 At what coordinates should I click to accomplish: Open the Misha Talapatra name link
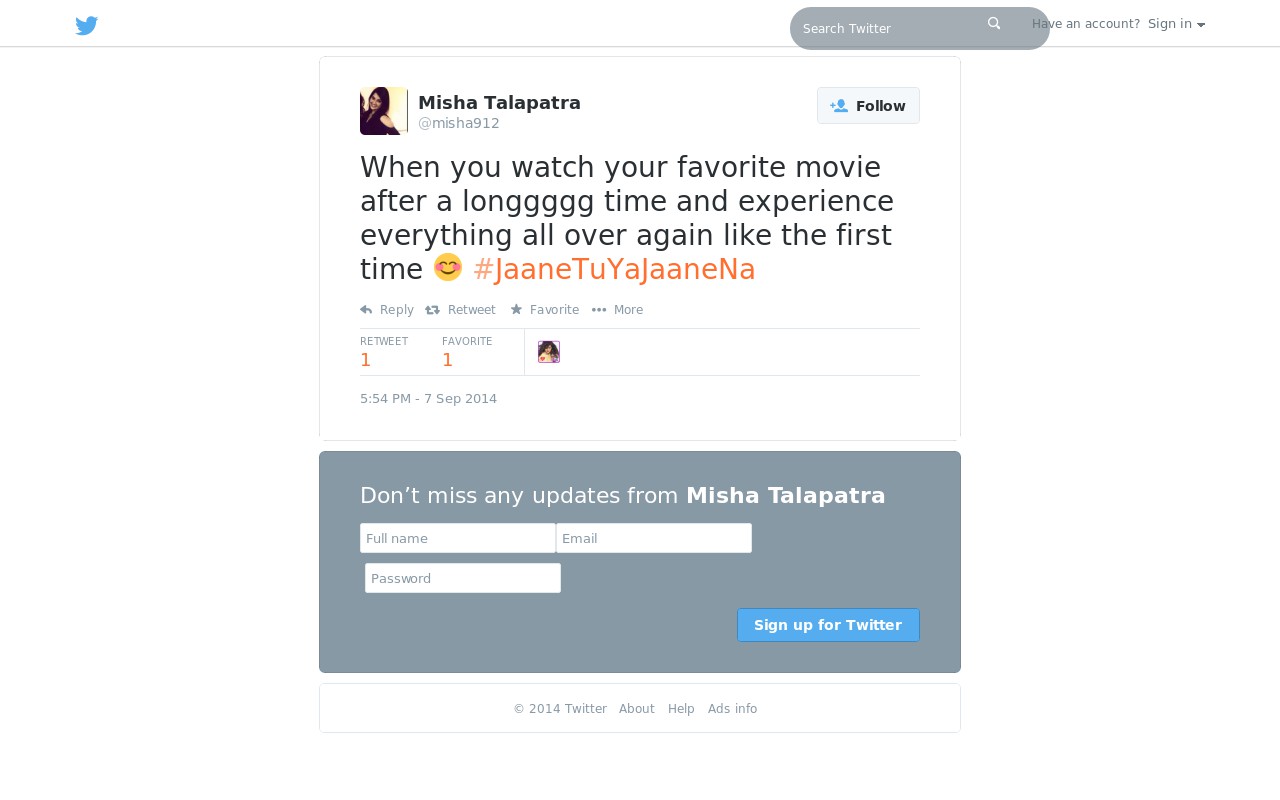499,102
